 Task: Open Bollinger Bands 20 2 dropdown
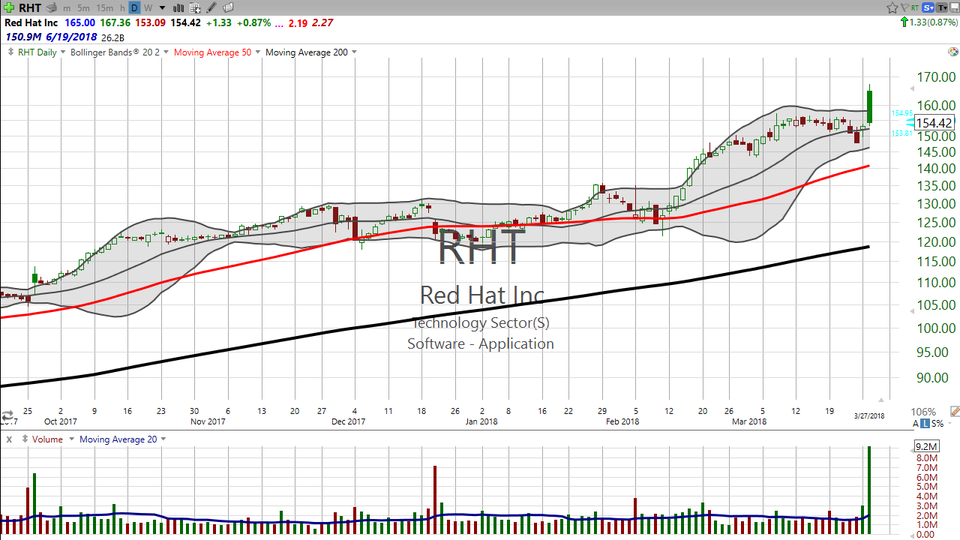(x=165, y=52)
